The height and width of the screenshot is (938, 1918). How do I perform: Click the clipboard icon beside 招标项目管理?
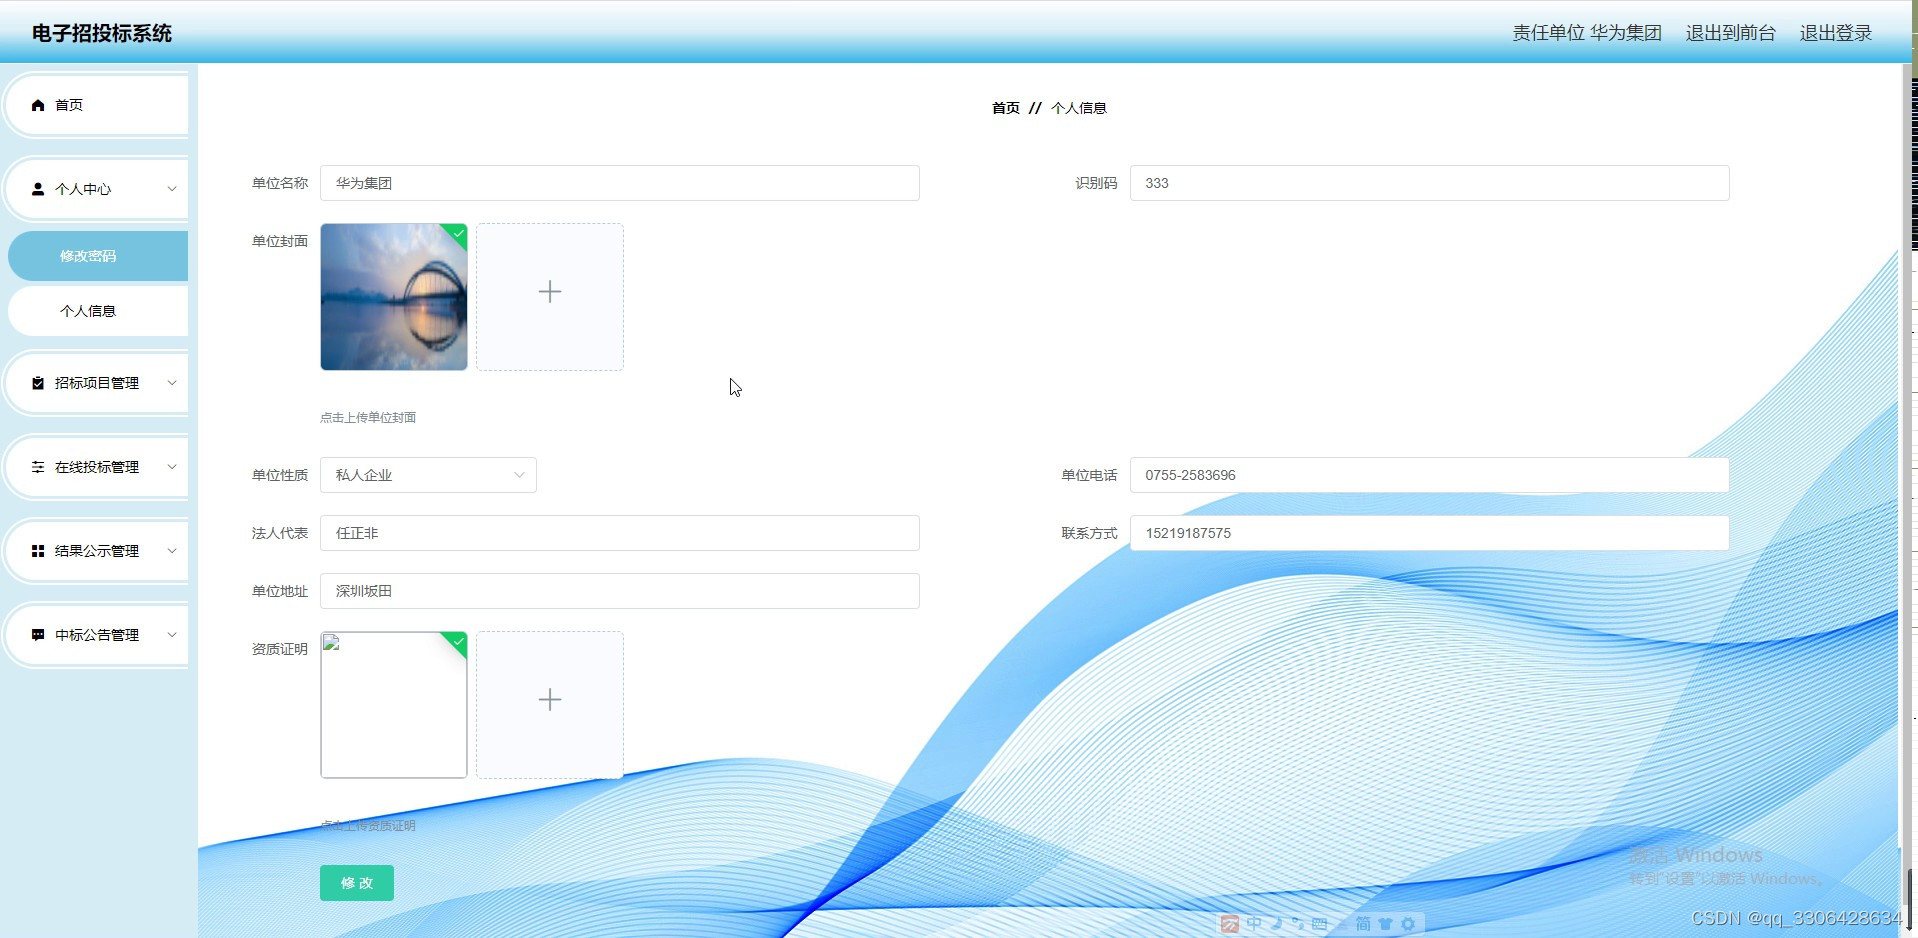pos(38,383)
